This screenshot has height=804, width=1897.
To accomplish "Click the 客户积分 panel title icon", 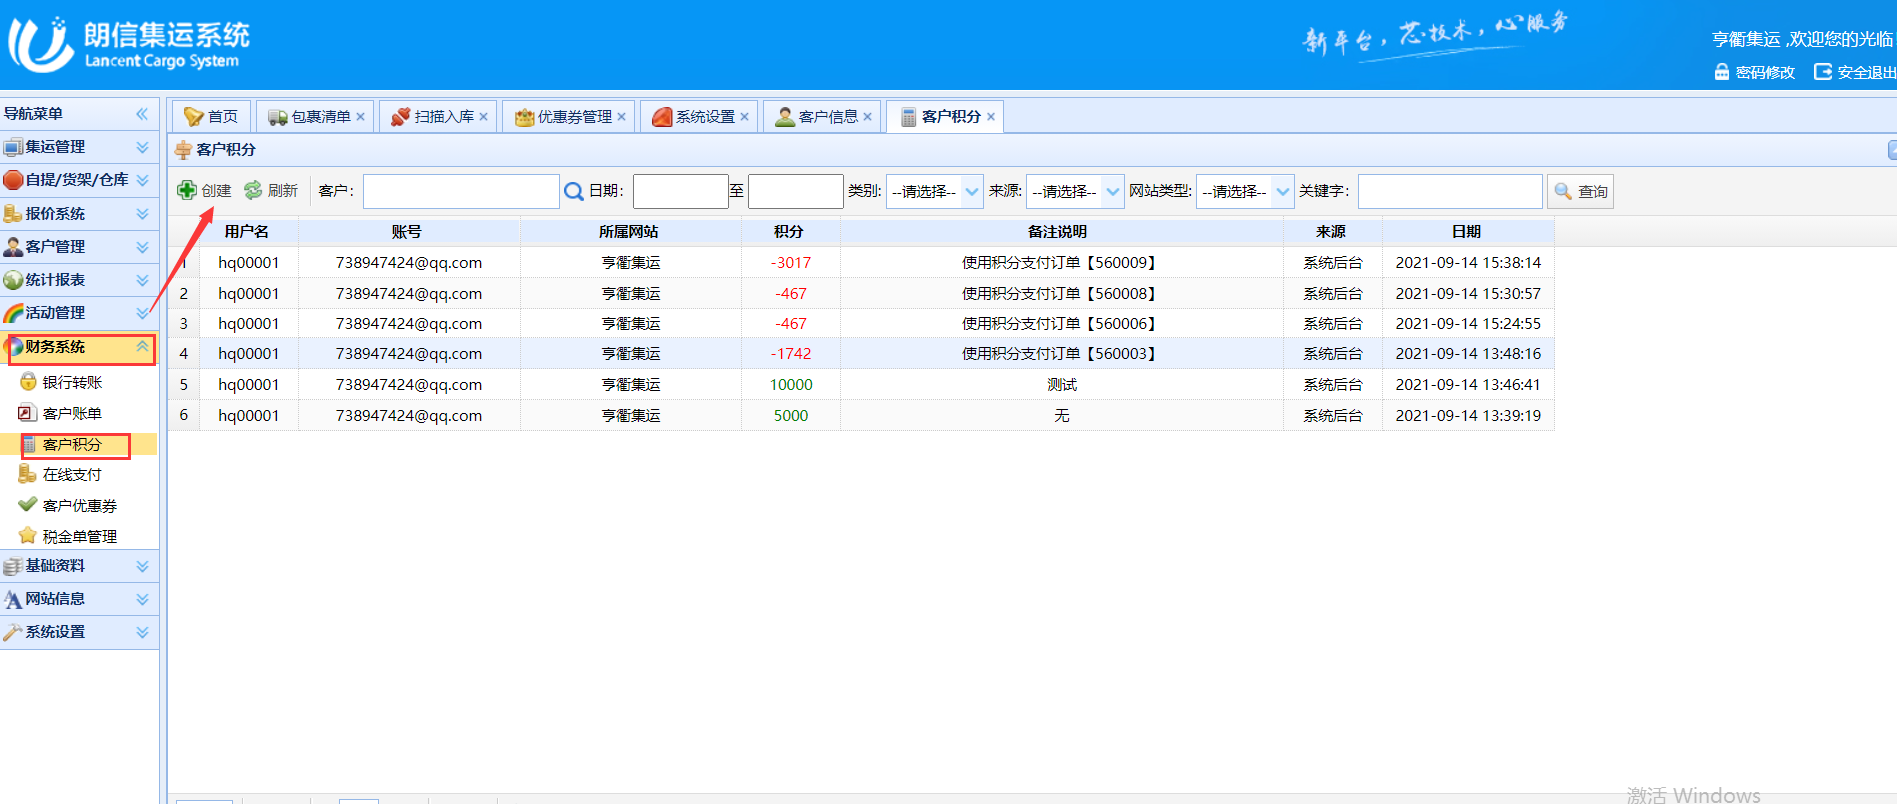I will pos(183,150).
